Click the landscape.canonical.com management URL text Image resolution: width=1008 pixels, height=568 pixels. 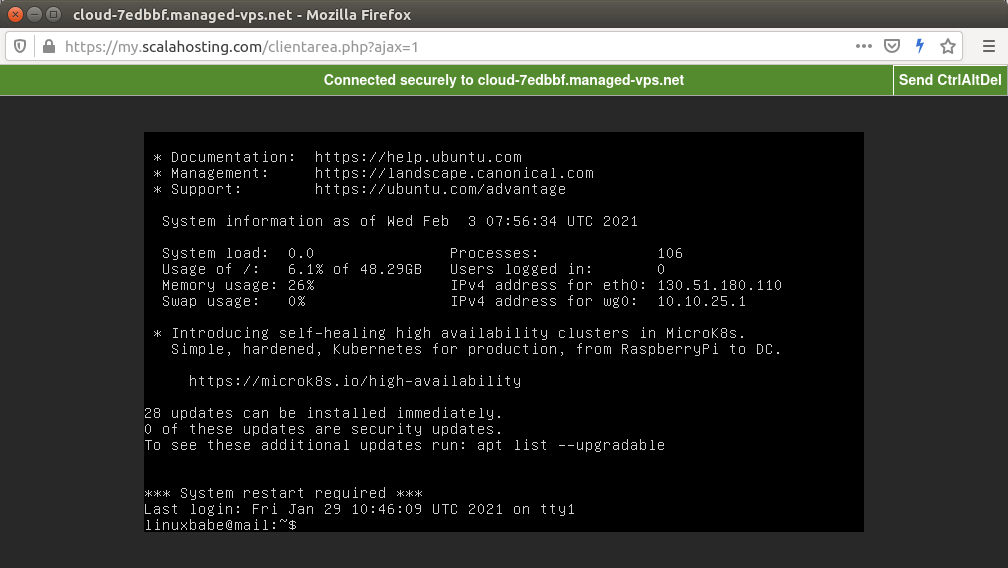coord(454,173)
